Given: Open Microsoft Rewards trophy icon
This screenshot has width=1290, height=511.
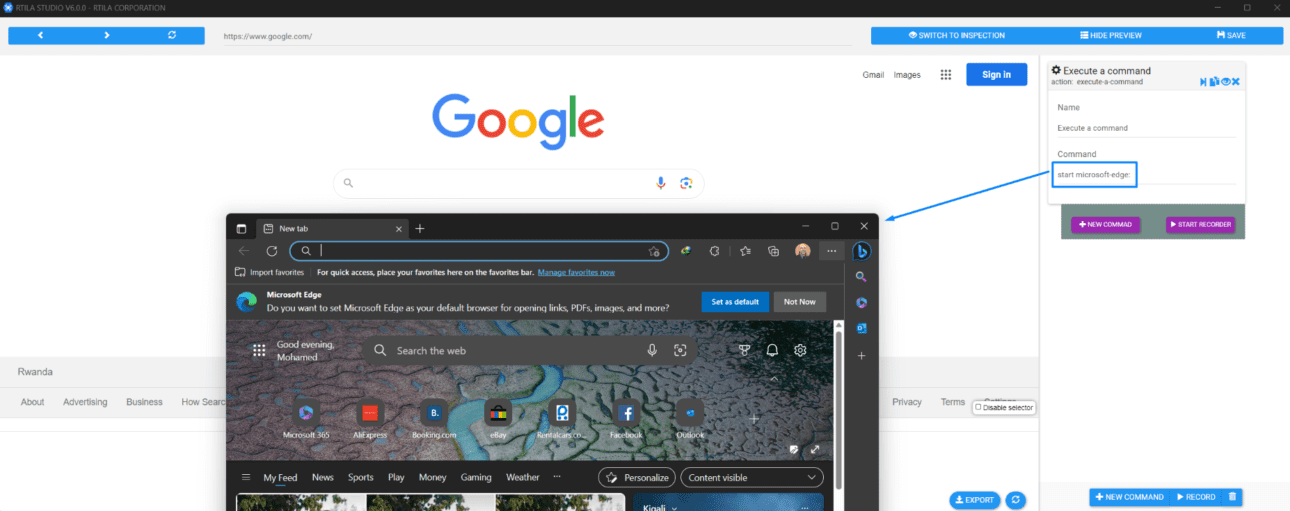Looking at the screenshot, I should [x=744, y=350].
